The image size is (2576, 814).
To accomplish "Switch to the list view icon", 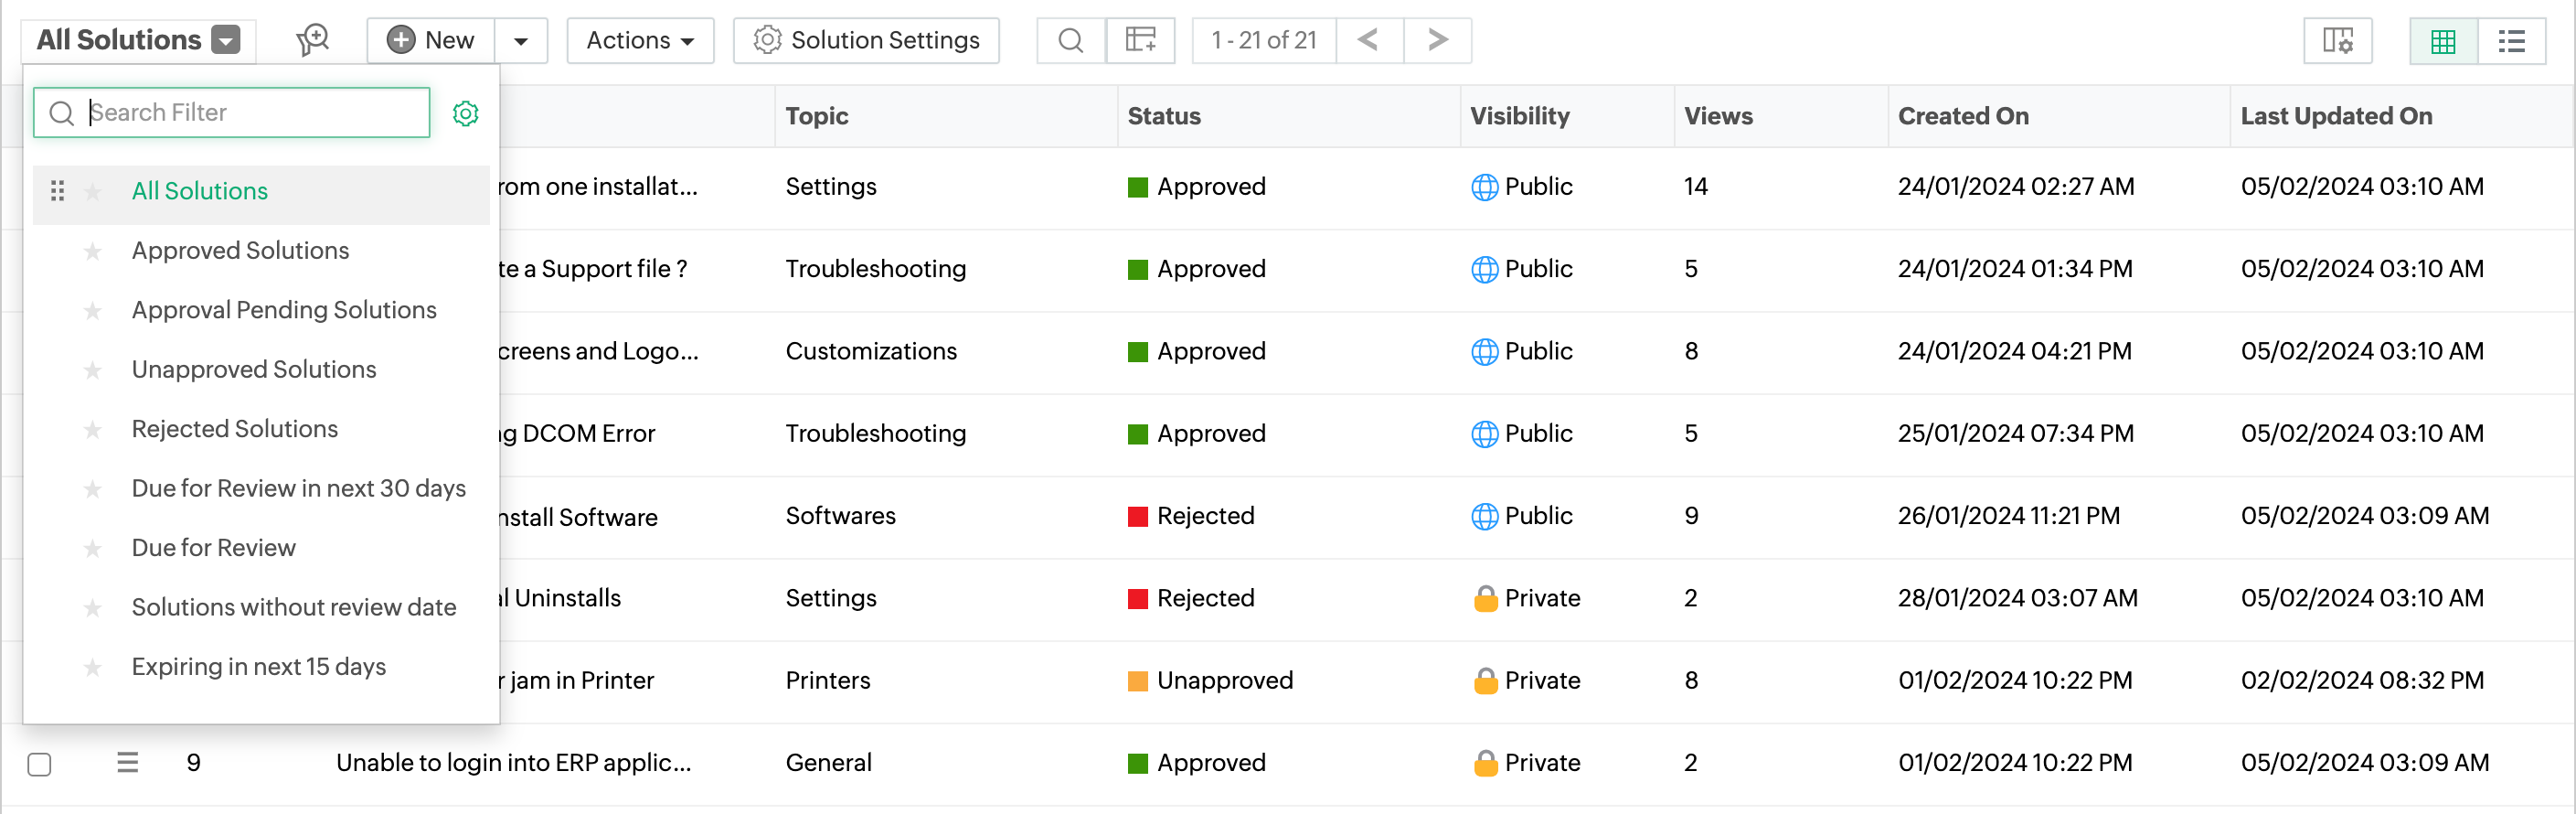I will 2511,41.
